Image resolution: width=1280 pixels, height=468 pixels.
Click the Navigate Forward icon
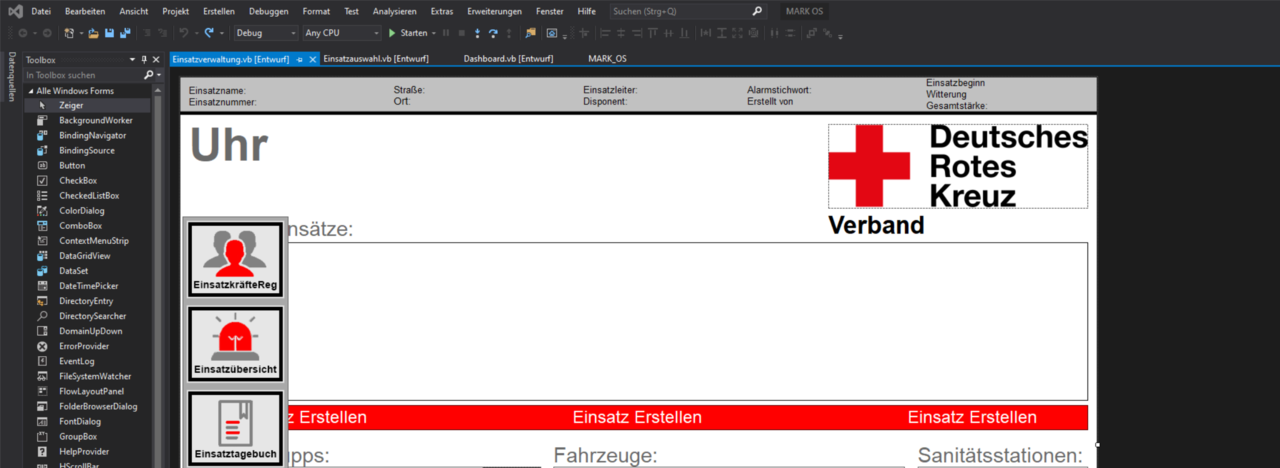click(46, 33)
